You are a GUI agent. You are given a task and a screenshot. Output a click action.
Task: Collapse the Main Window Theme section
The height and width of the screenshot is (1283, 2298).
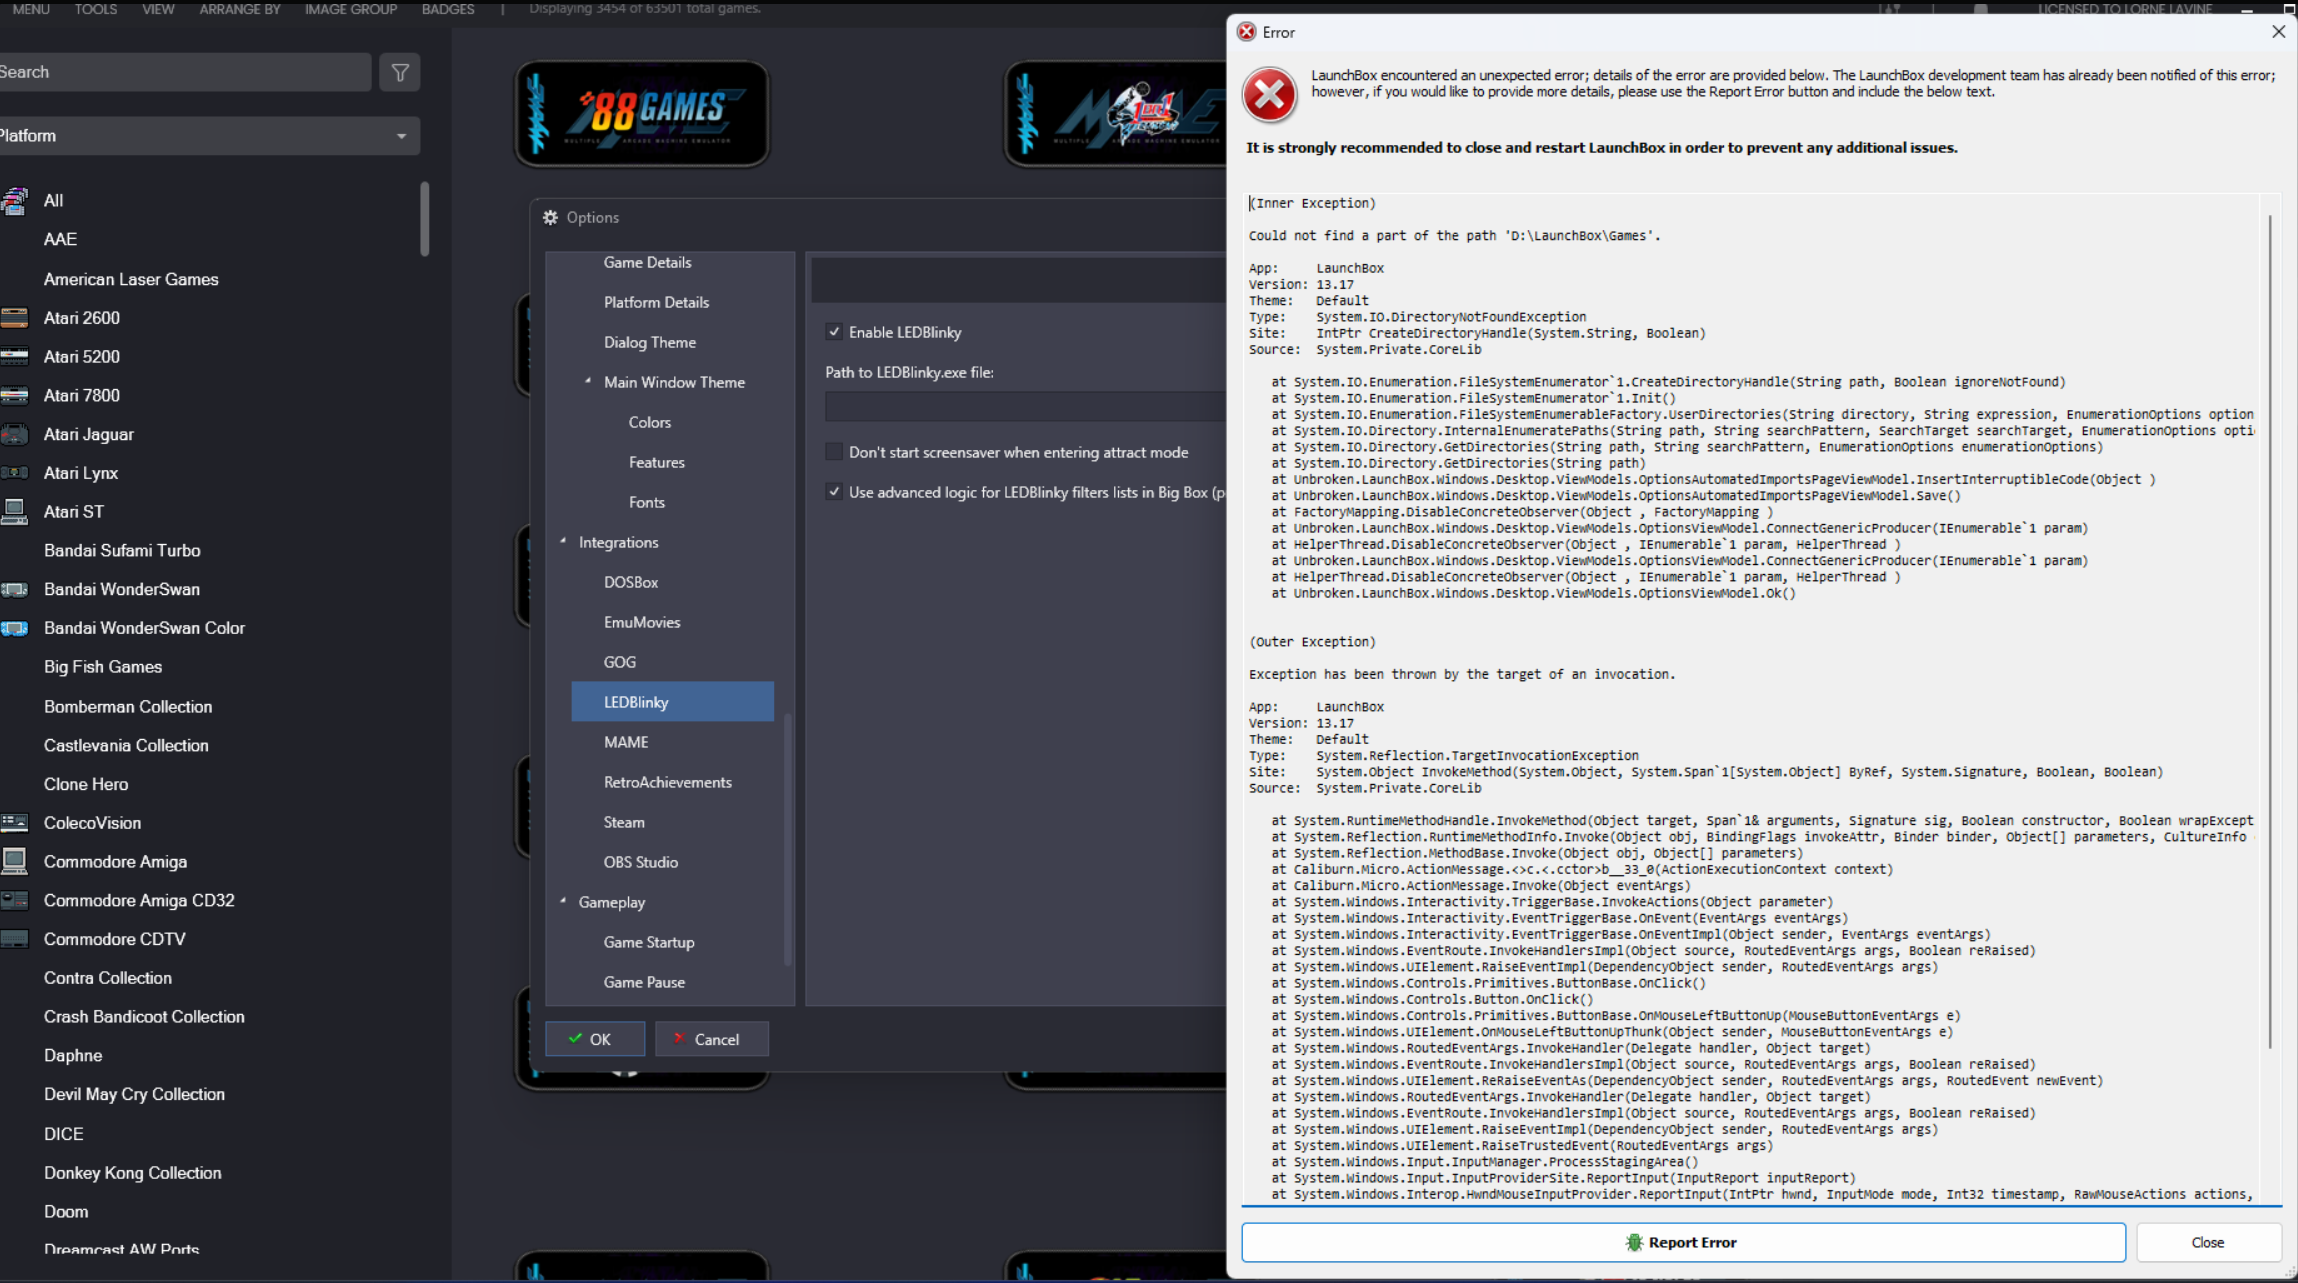pos(588,381)
